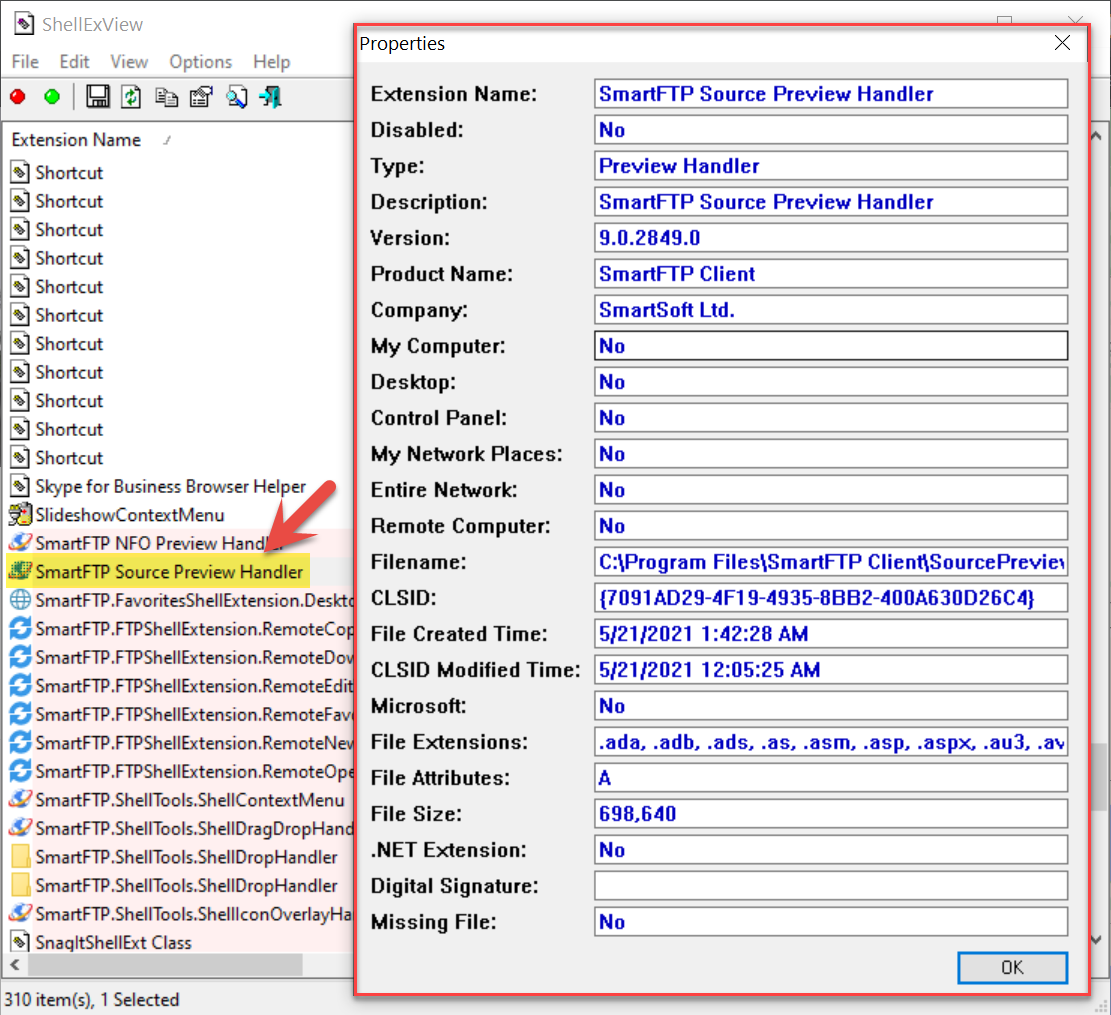Open the Options menu
Viewport: 1111px width, 1015px height.
(200, 62)
